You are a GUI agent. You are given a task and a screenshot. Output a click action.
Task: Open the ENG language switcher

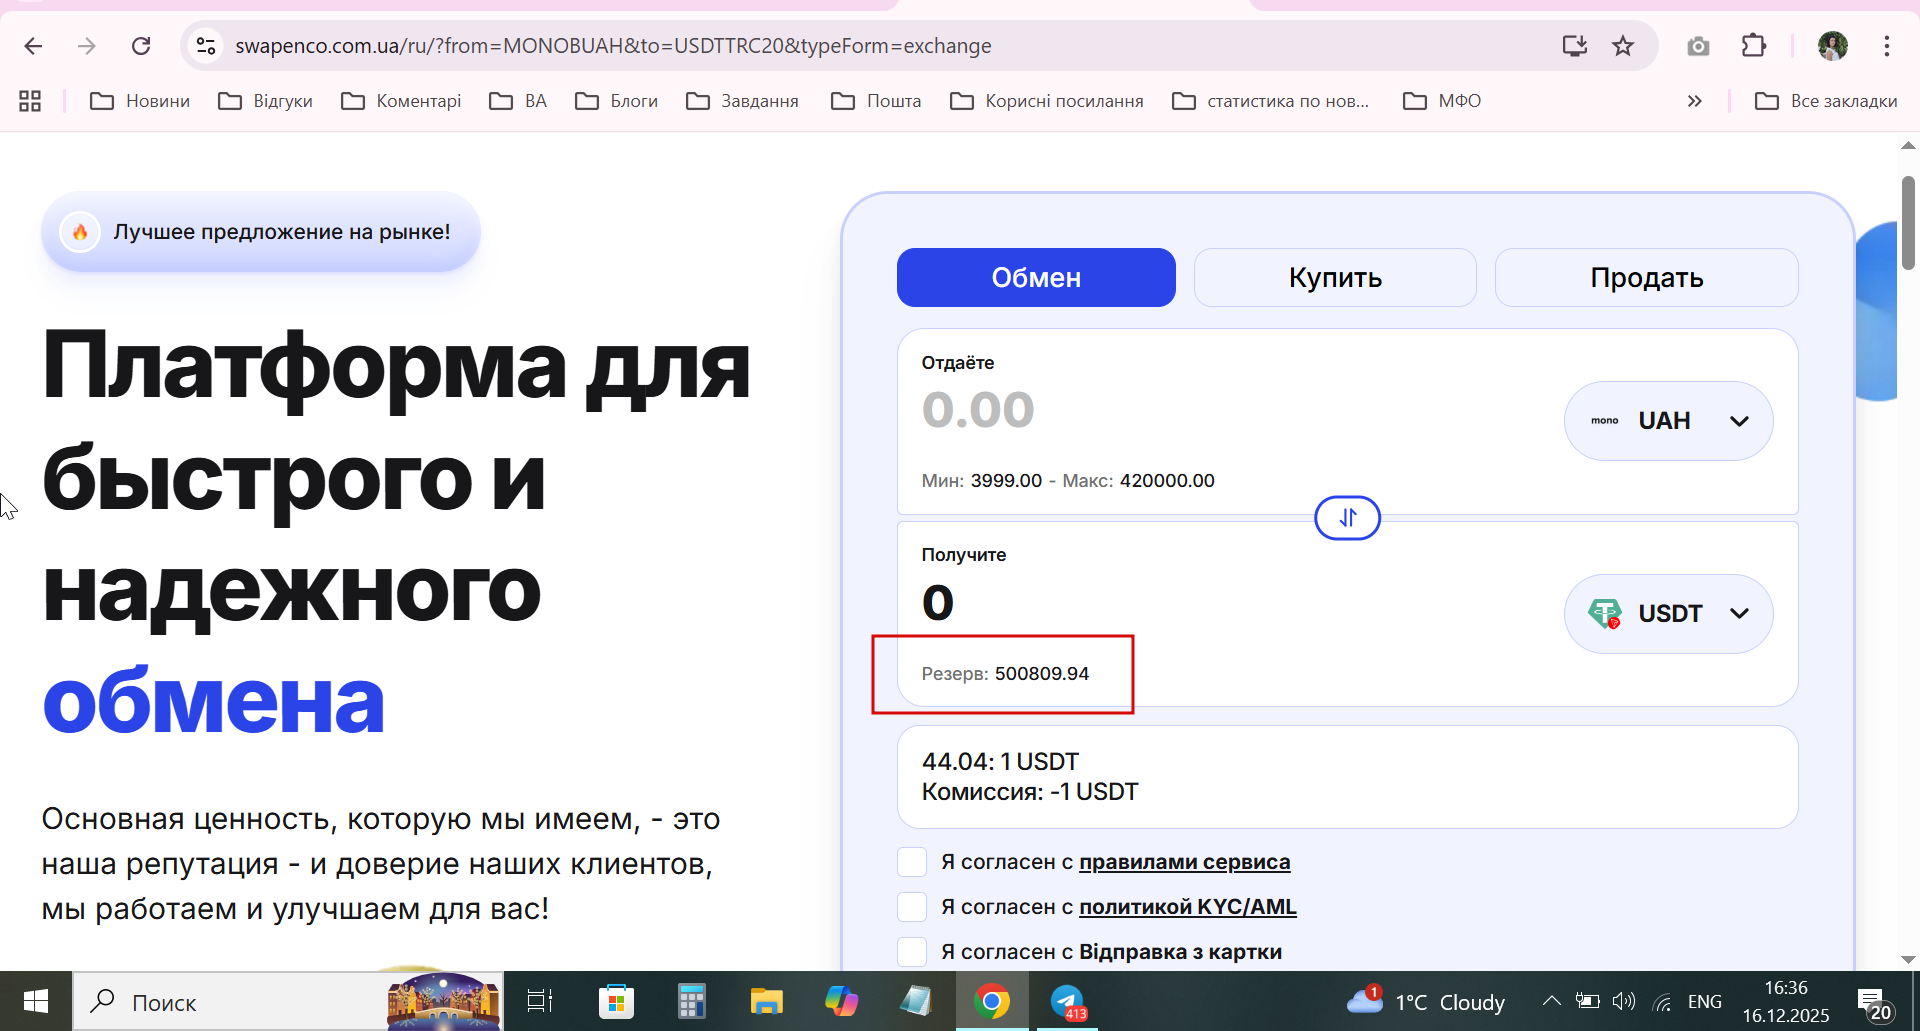tap(1705, 1002)
